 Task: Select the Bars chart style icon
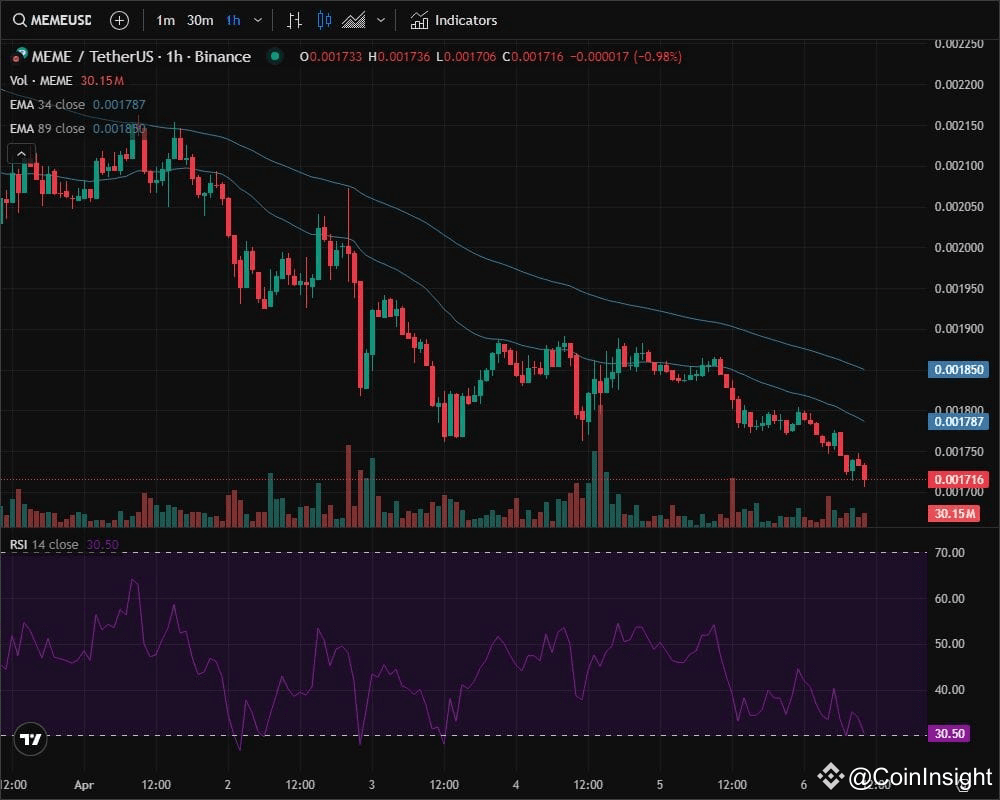tap(294, 20)
